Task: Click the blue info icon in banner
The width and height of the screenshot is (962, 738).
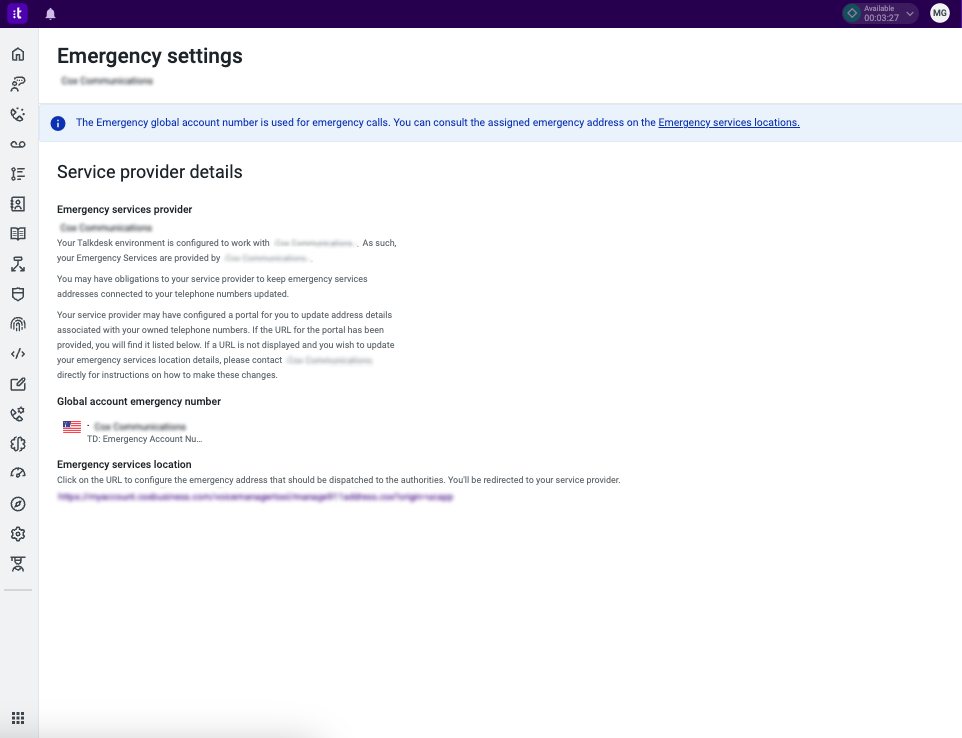Action: tap(58, 123)
